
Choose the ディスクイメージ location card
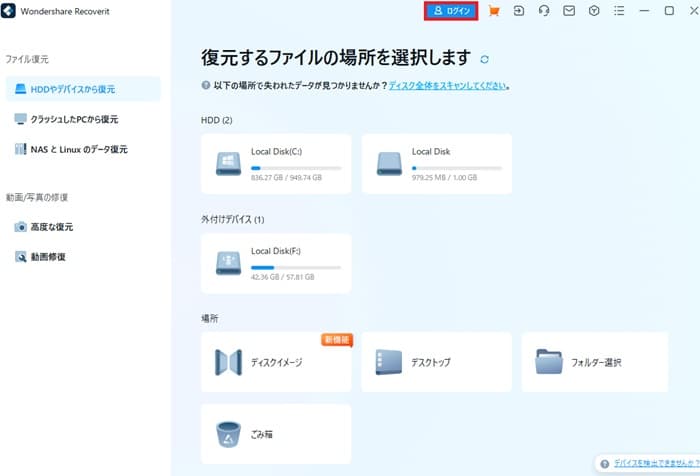coord(276,362)
